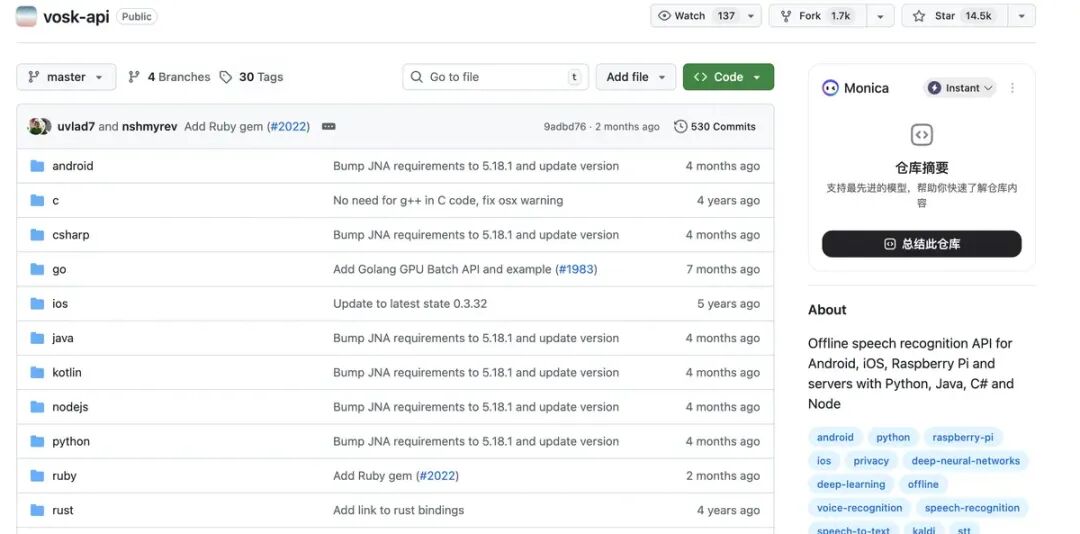The image size is (1080, 534).
Task: Click the Public visibility badge
Action: coord(136,17)
